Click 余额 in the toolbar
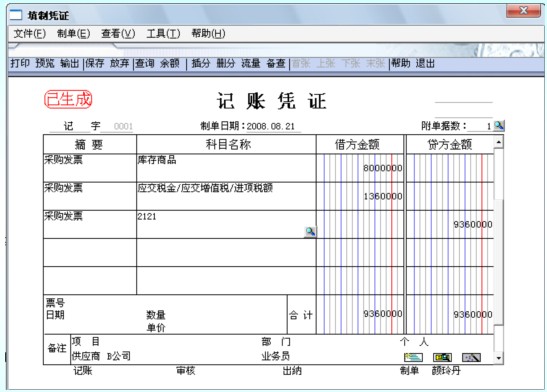Image resolution: width=547 pixels, height=392 pixels. [x=170, y=63]
